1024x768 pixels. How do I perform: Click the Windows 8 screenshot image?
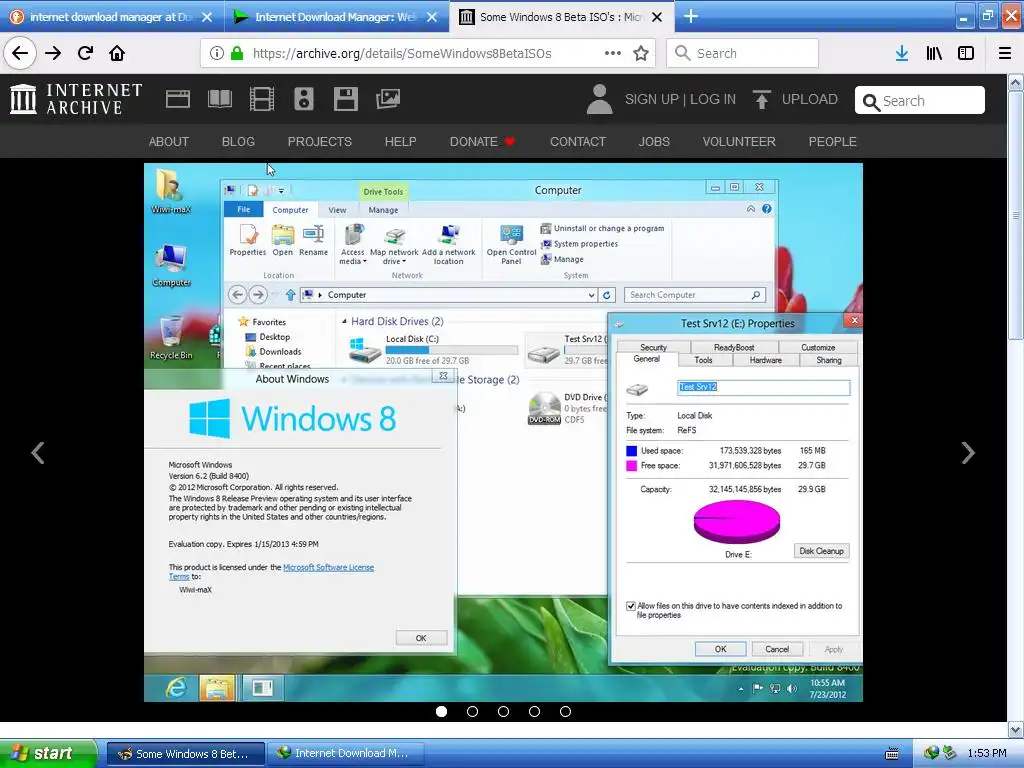503,432
